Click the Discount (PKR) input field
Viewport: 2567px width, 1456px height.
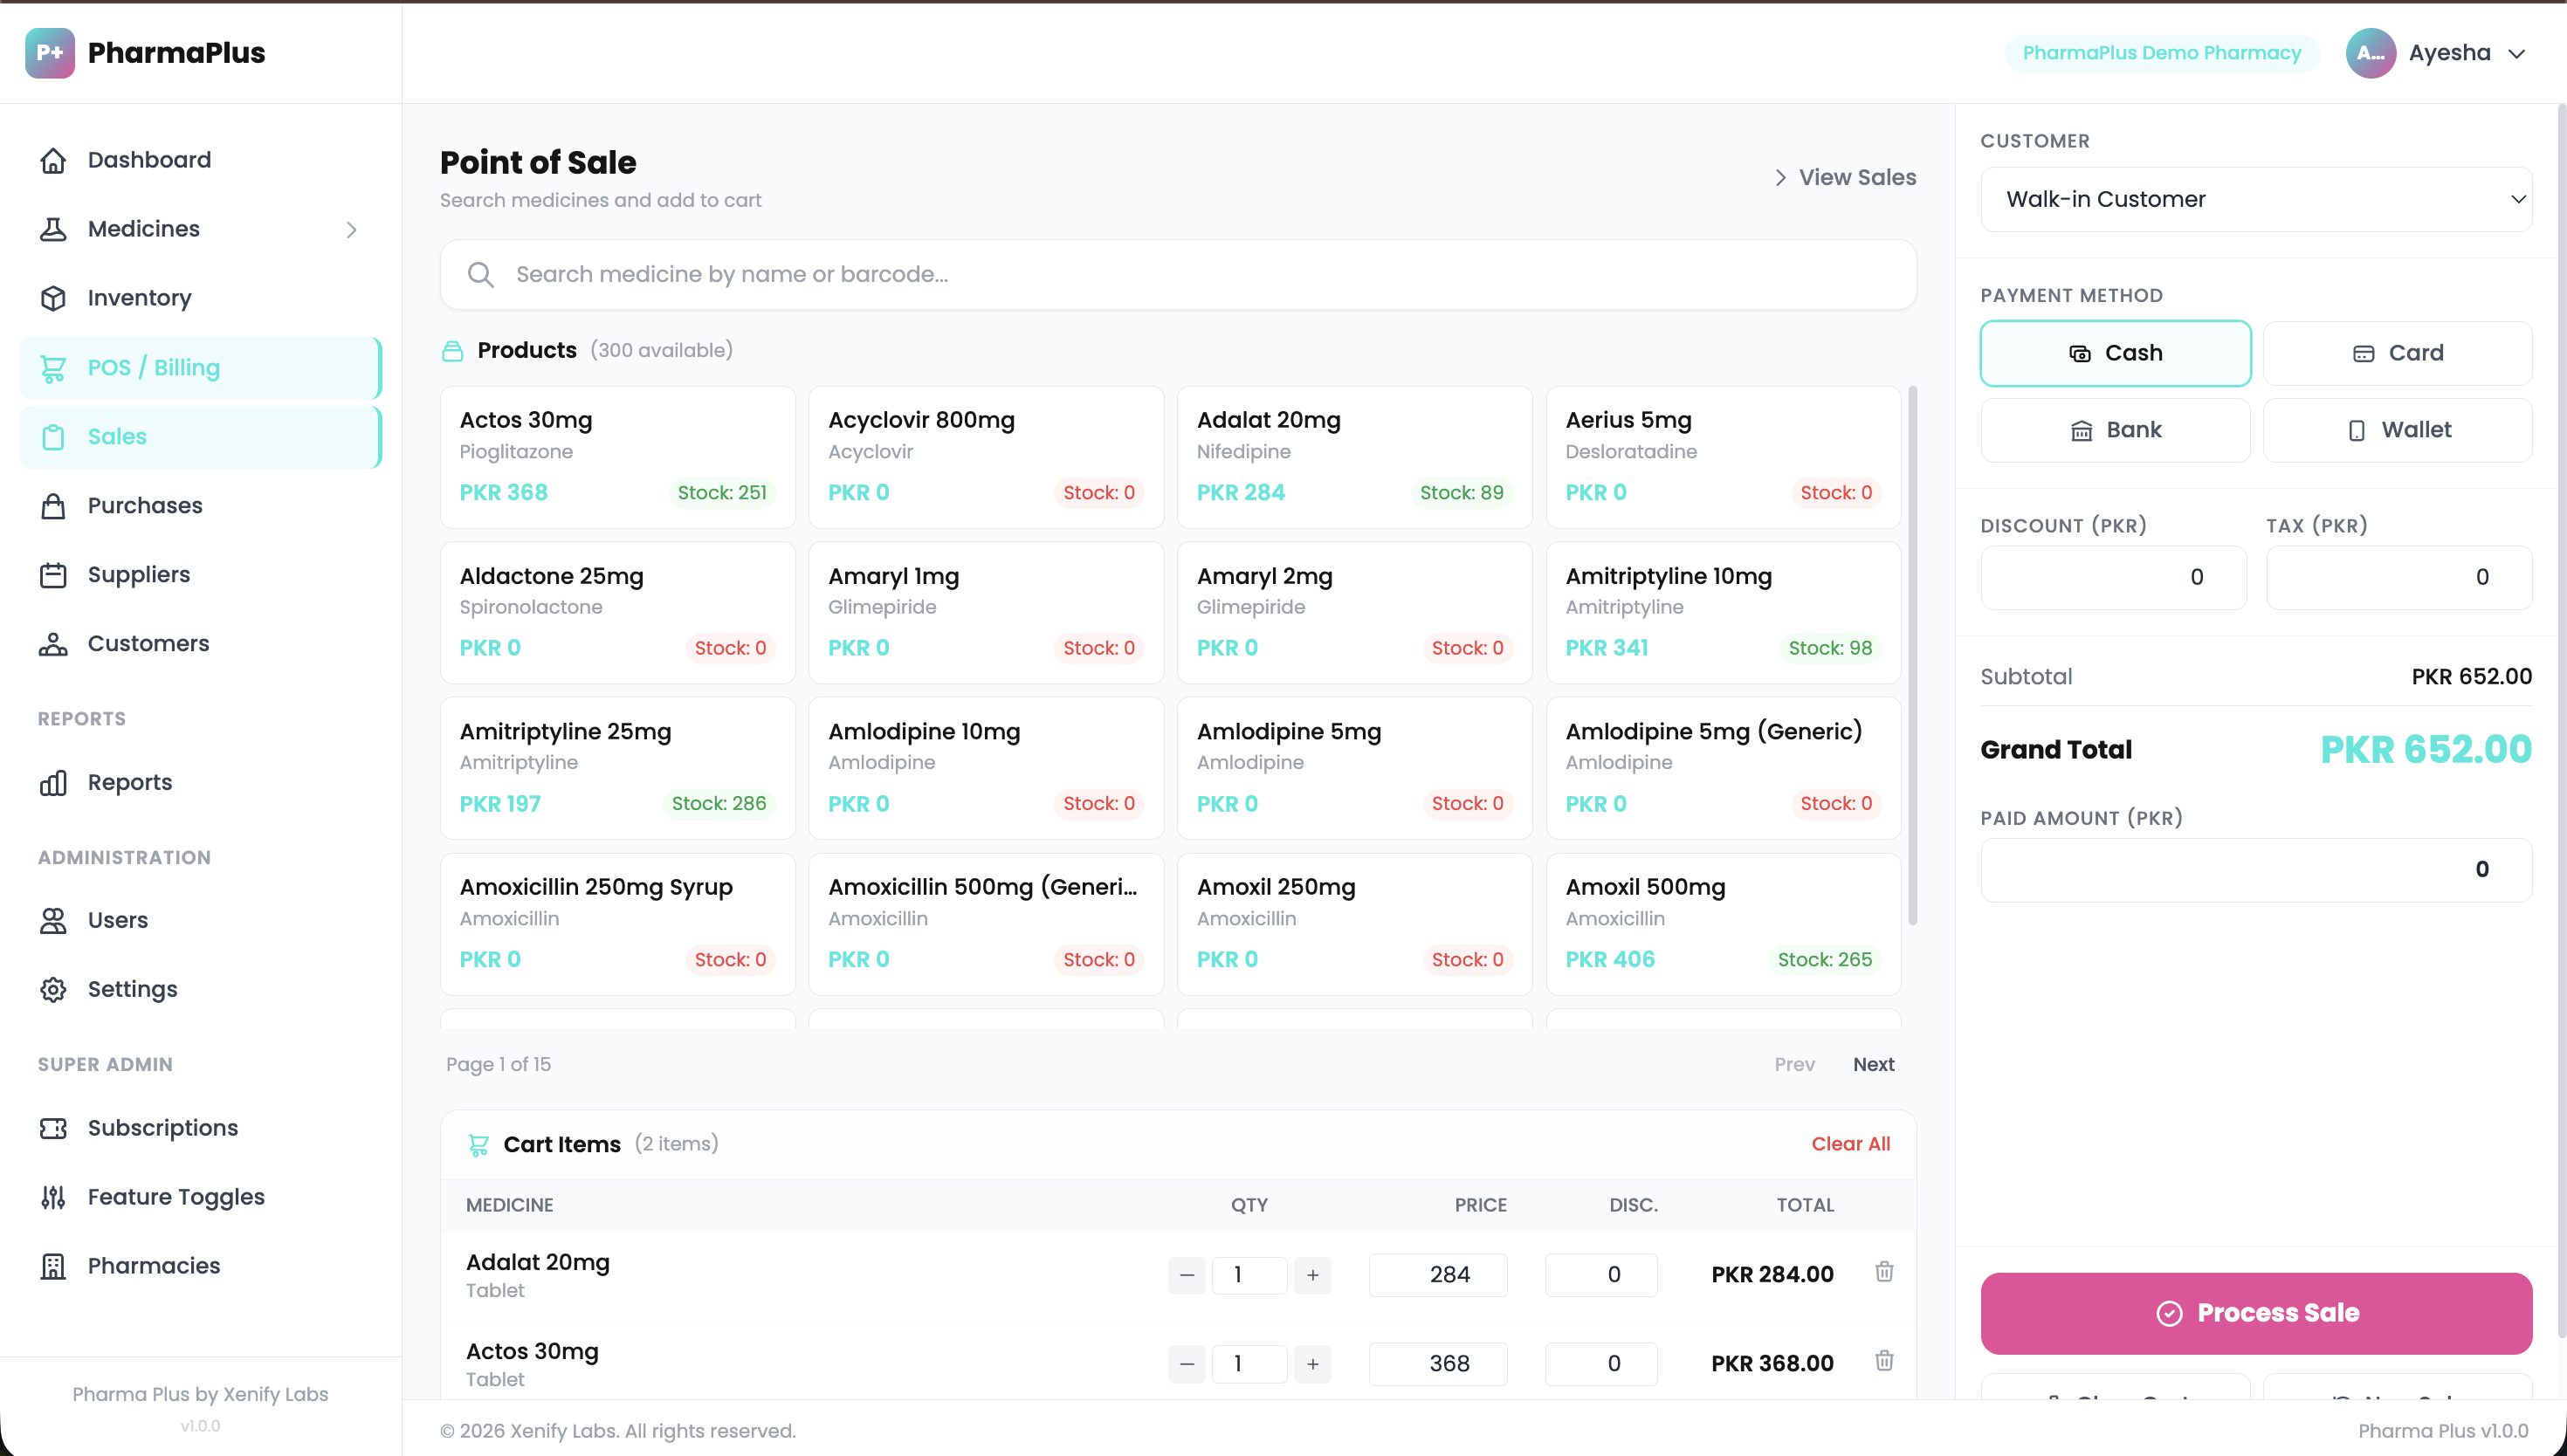click(2113, 577)
